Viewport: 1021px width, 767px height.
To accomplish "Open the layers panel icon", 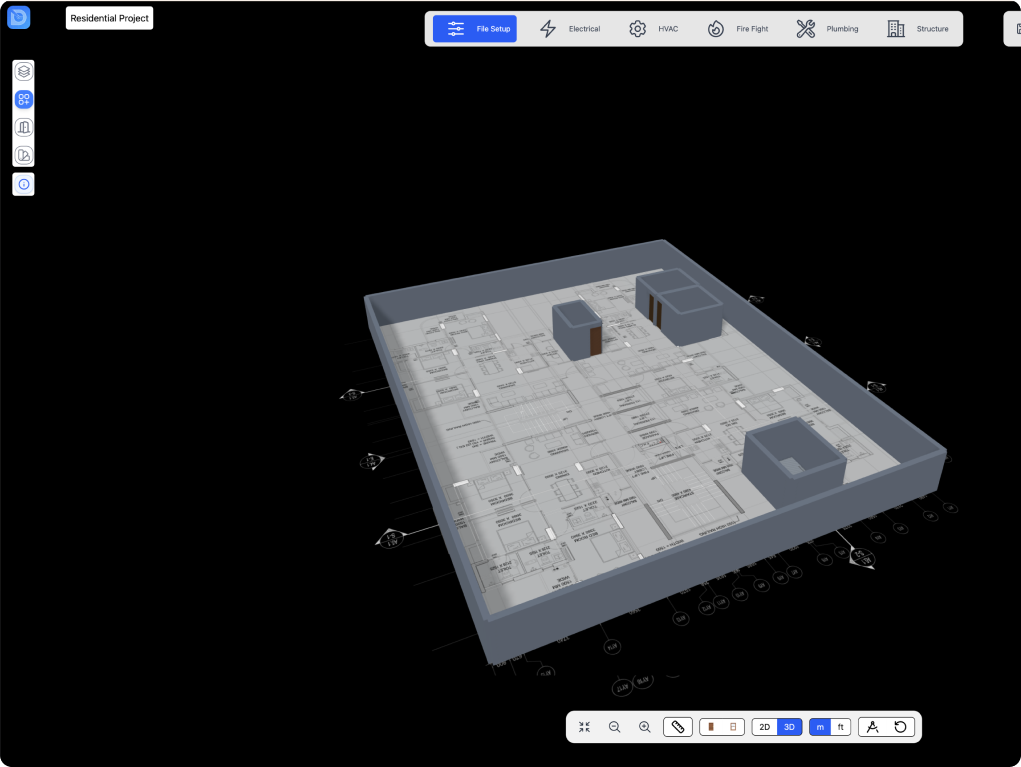I will (24, 72).
